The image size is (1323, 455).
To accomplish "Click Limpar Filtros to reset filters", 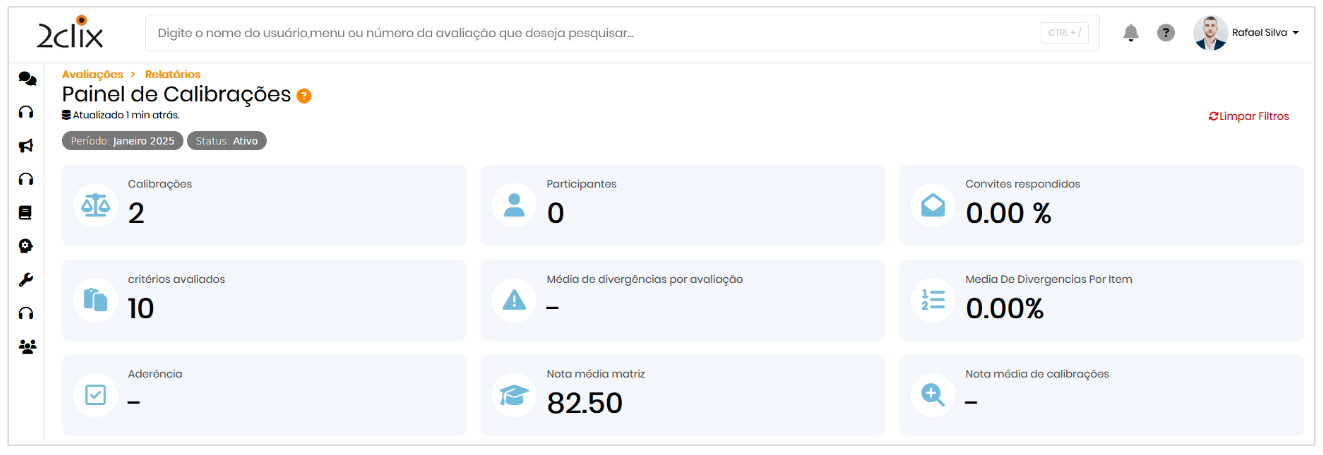I will [1249, 116].
